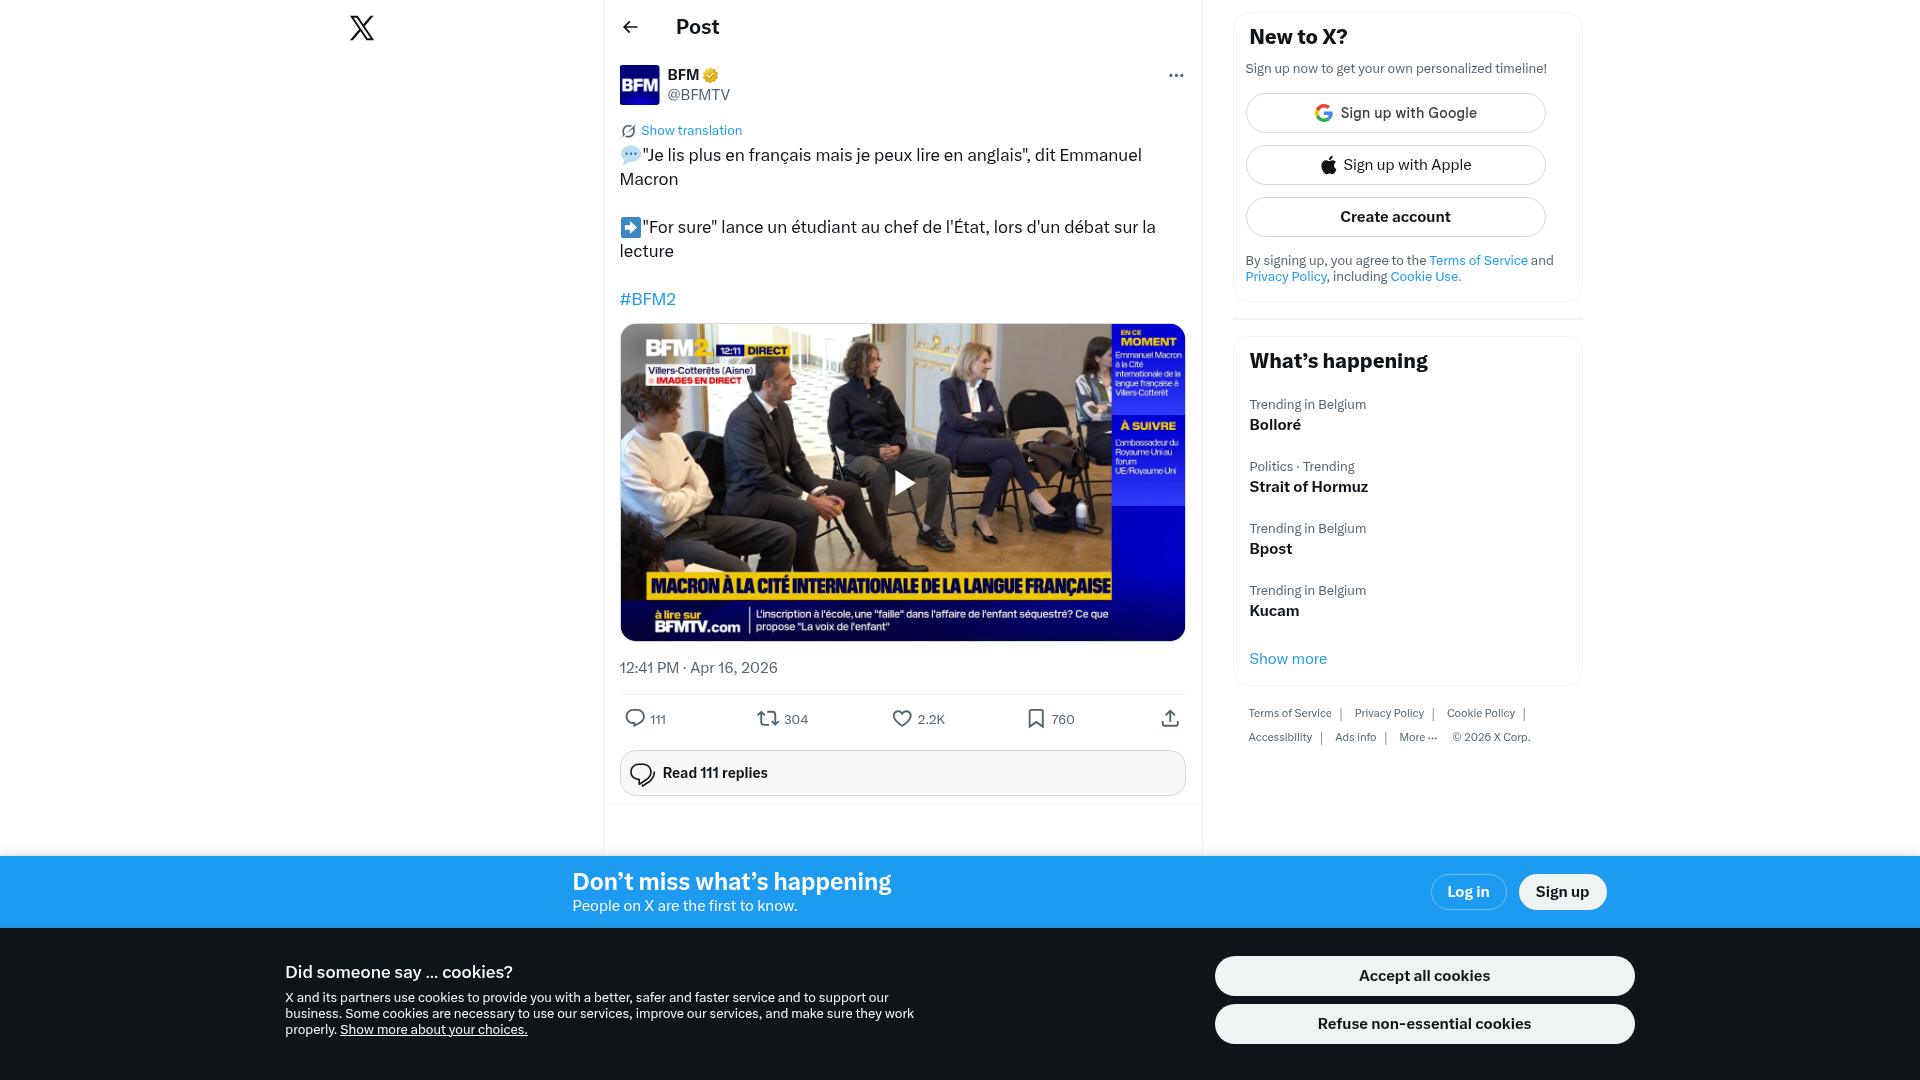Accept all cookies
This screenshot has height=1080, width=1920.
point(1424,976)
